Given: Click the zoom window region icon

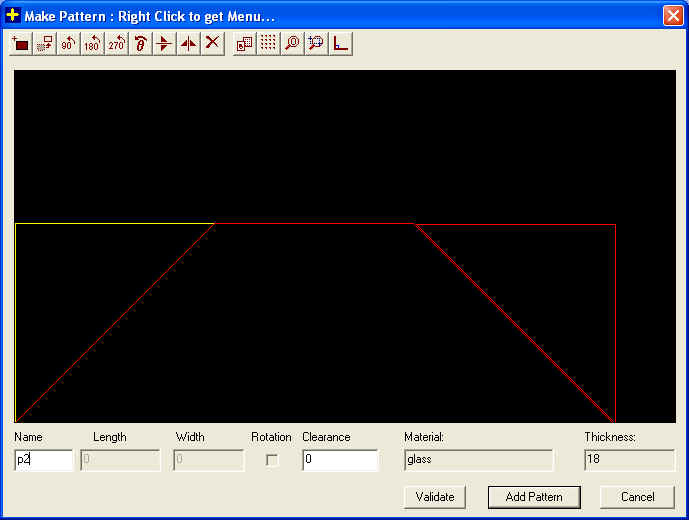Looking at the screenshot, I should click(x=316, y=43).
